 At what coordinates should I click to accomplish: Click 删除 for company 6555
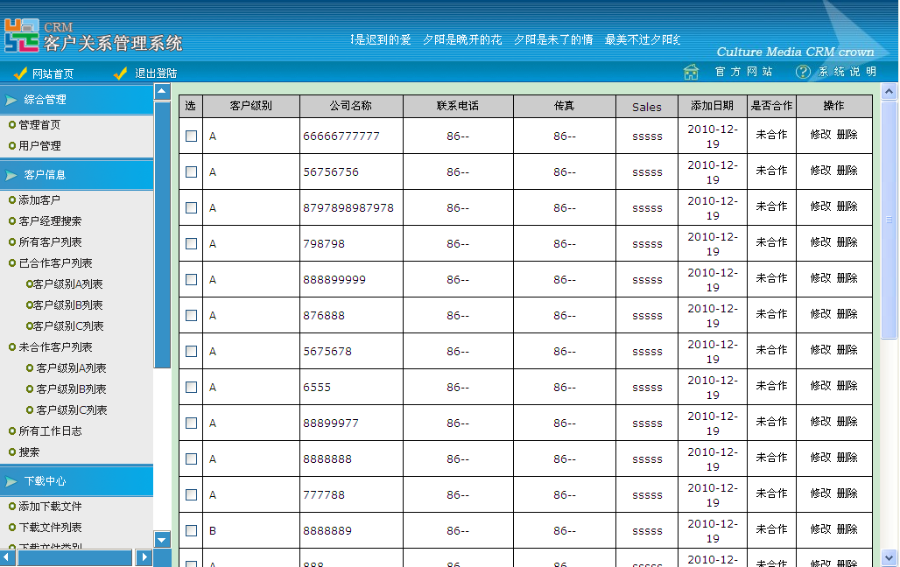847,386
